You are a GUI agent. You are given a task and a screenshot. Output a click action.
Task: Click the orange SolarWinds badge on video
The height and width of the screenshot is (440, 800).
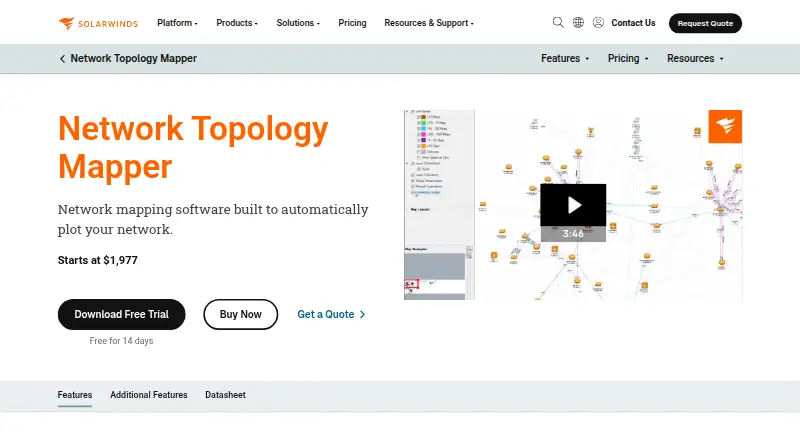click(x=725, y=127)
